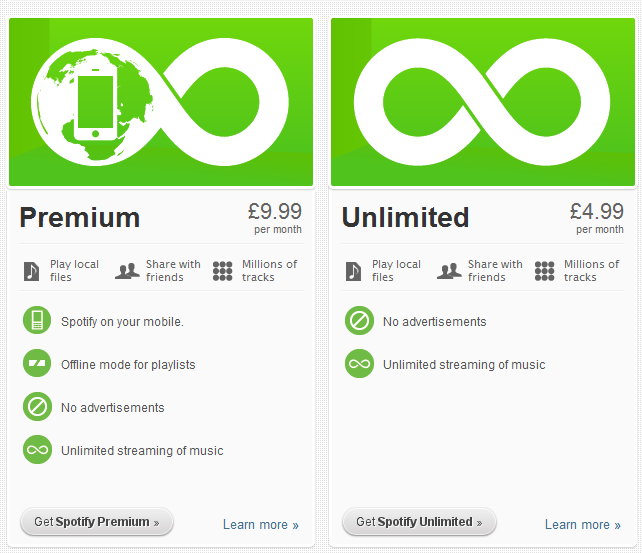The height and width of the screenshot is (553, 642).
Task: Click the Unlimited infinity banner image
Action: pyautogui.click(x=483, y=102)
